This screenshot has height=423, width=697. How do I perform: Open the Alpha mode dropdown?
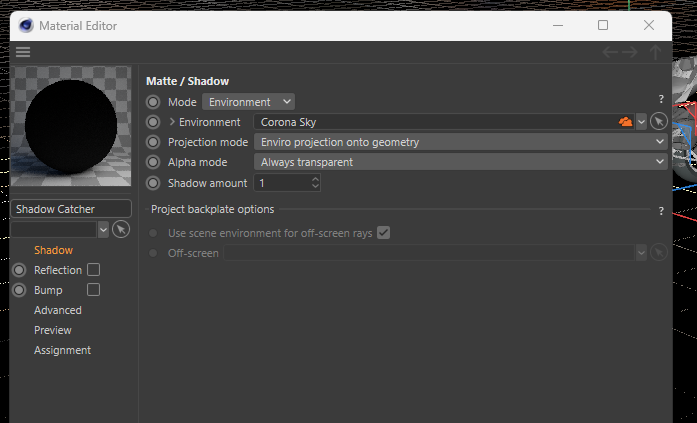click(461, 162)
